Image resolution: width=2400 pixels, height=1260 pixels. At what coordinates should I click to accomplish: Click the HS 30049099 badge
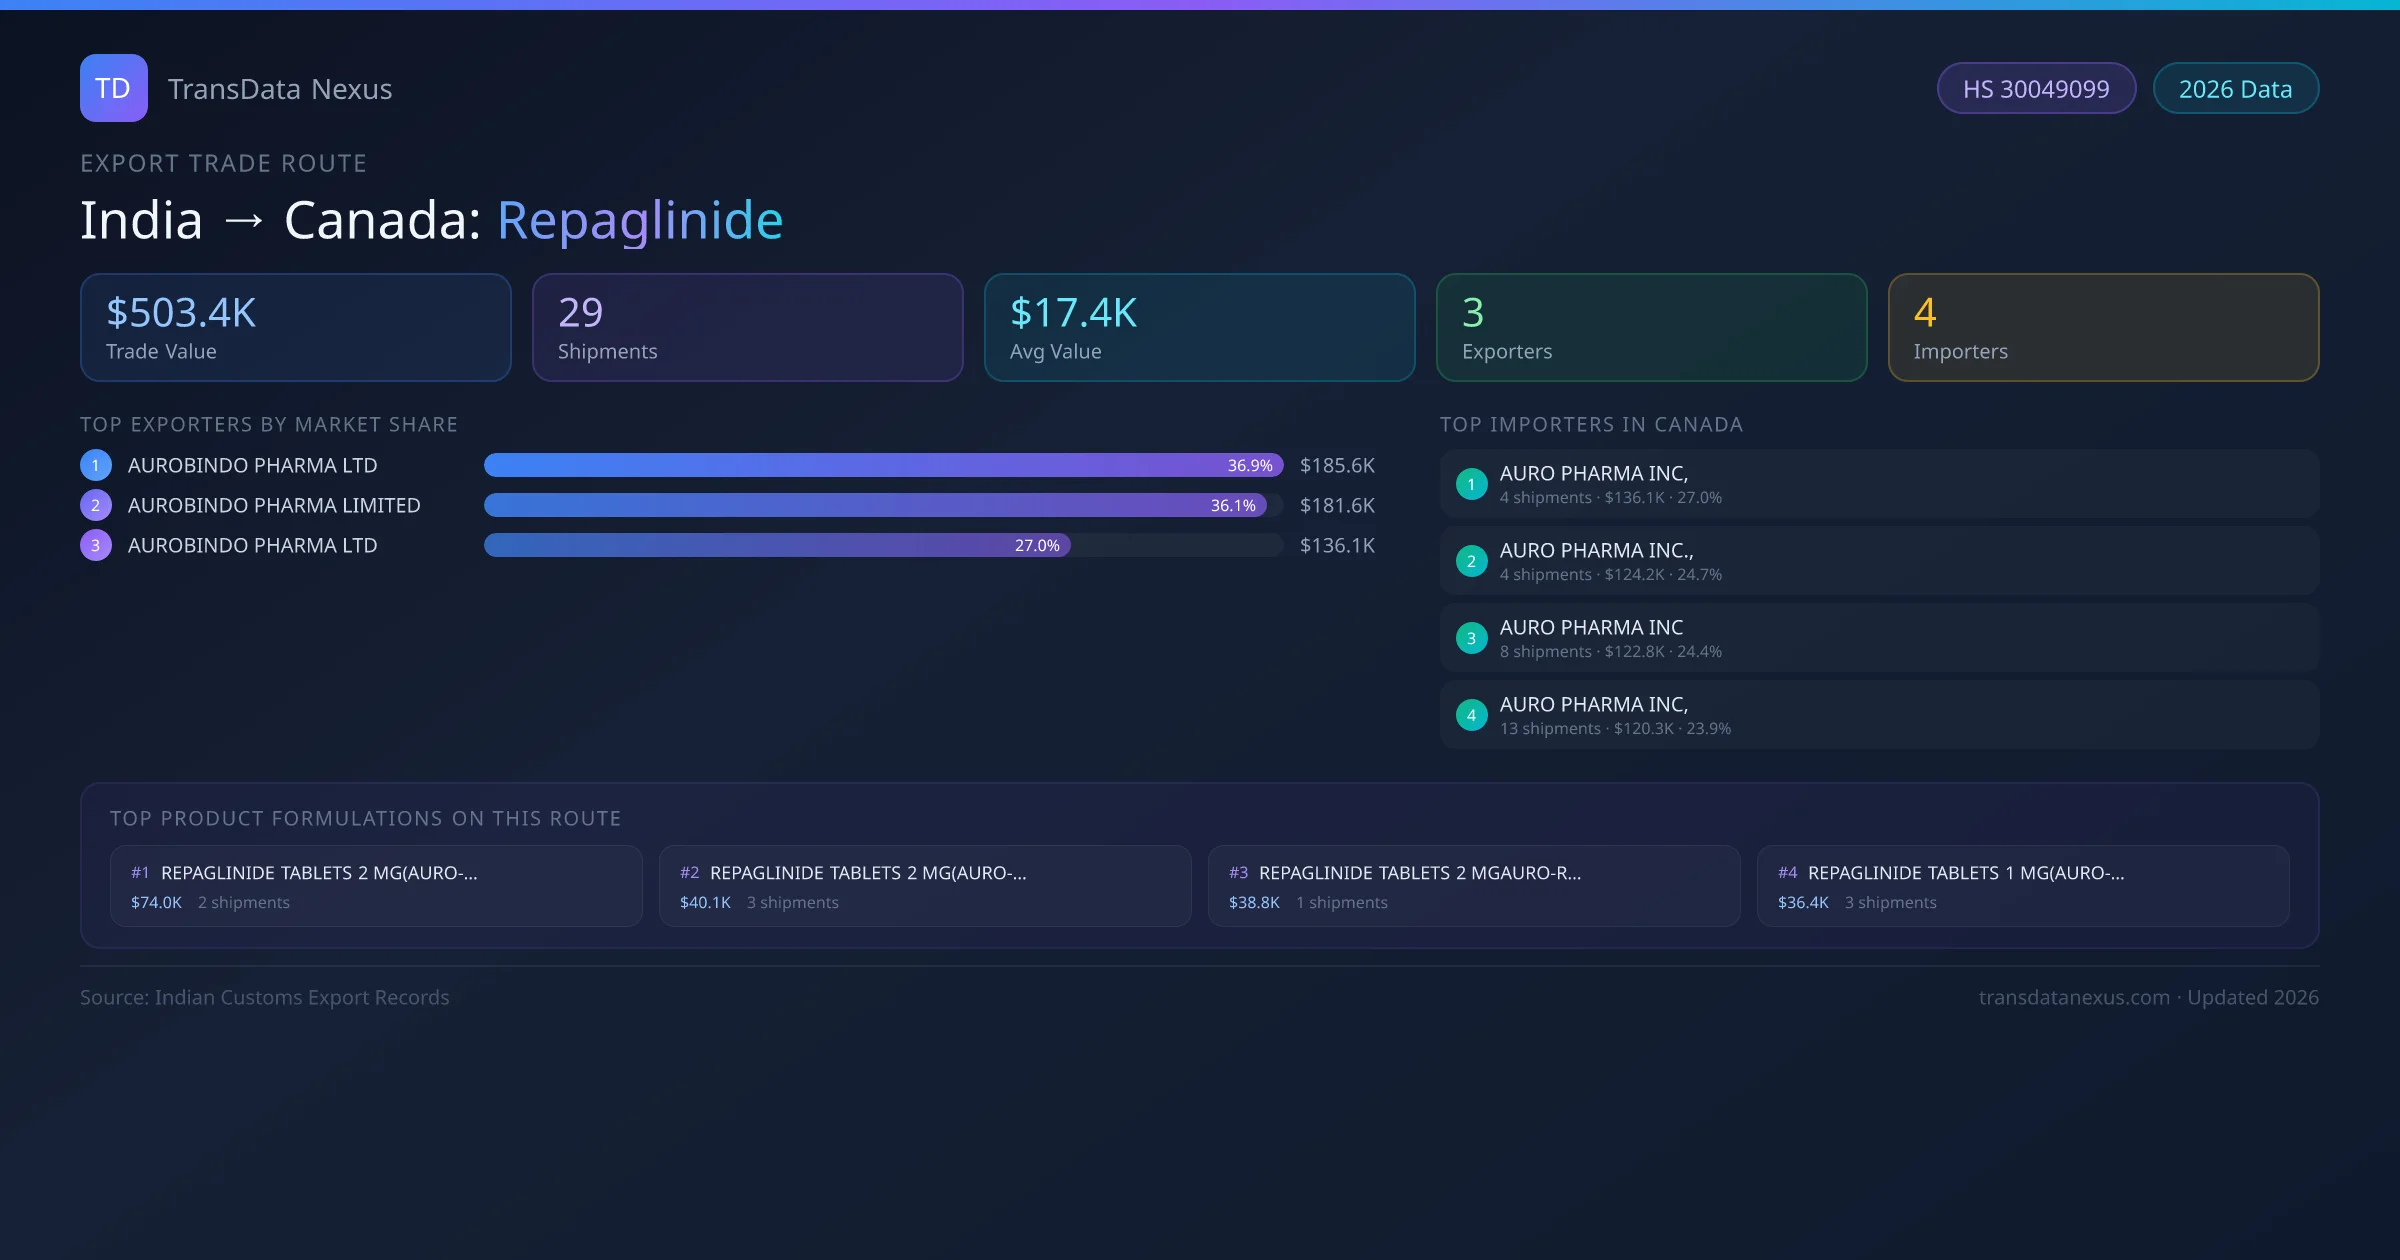coord(2035,89)
